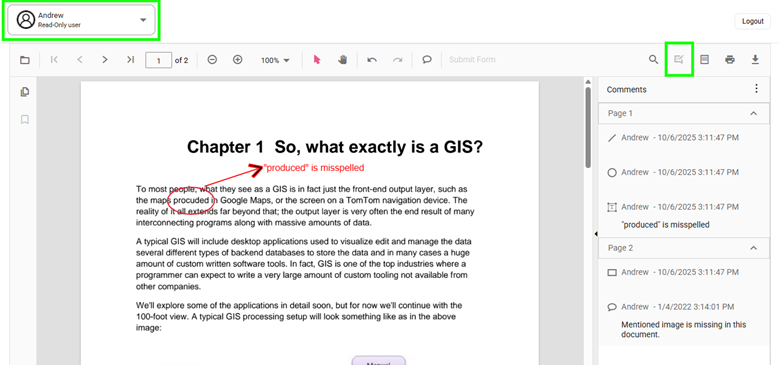Click the user avatar icon
This screenshot has height=365, width=779.
click(26, 20)
